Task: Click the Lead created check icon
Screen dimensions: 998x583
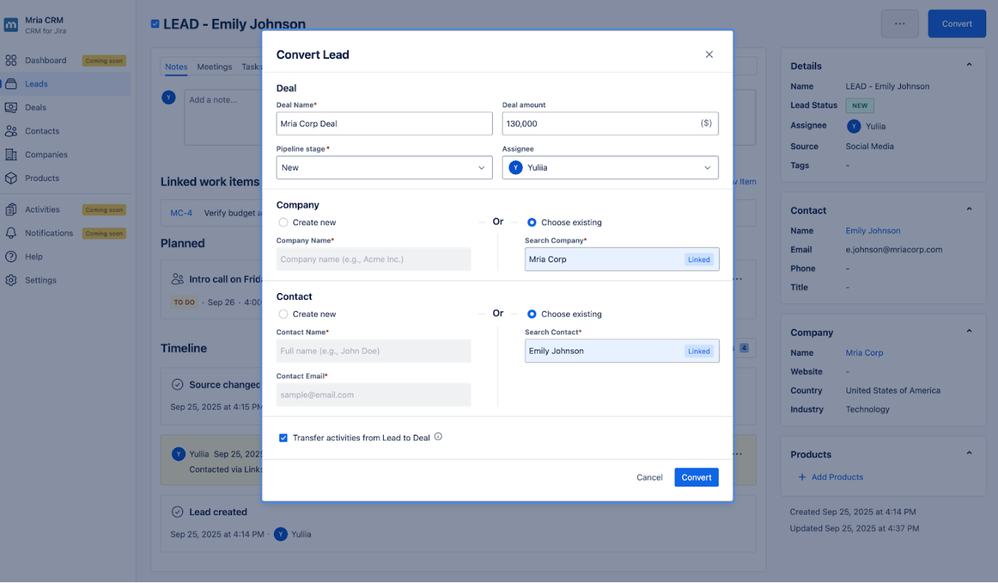Action: (178, 512)
